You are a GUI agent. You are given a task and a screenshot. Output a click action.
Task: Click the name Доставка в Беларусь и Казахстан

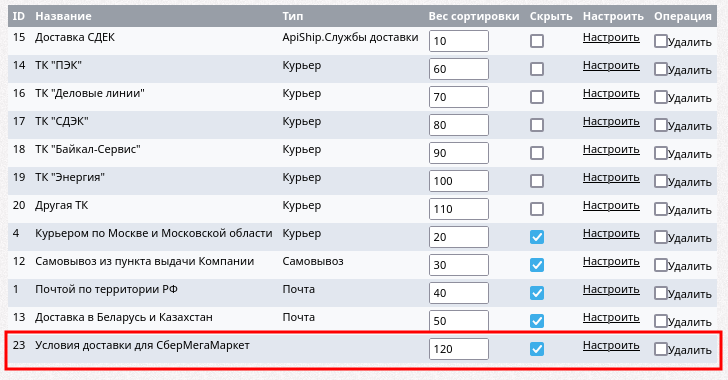tap(124, 317)
